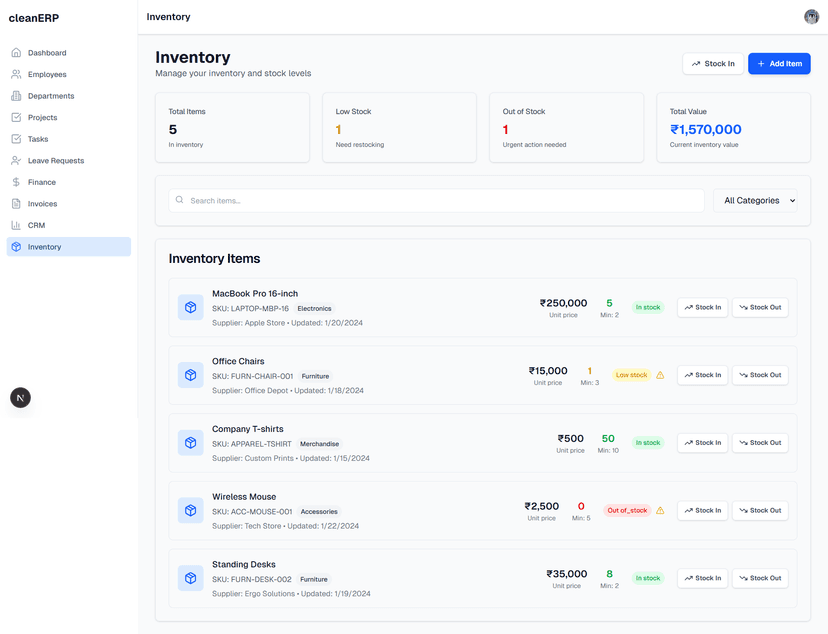The width and height of the screenshot is (828, 634).
Task: Open the All Categories dropdown
Action: [755, 201]
